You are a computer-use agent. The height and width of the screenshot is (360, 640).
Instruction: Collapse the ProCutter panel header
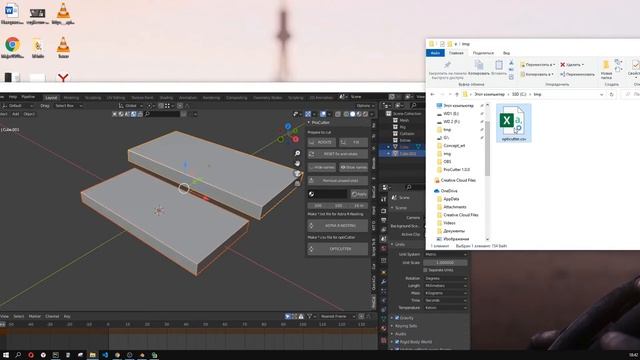[x=320, y=122]
